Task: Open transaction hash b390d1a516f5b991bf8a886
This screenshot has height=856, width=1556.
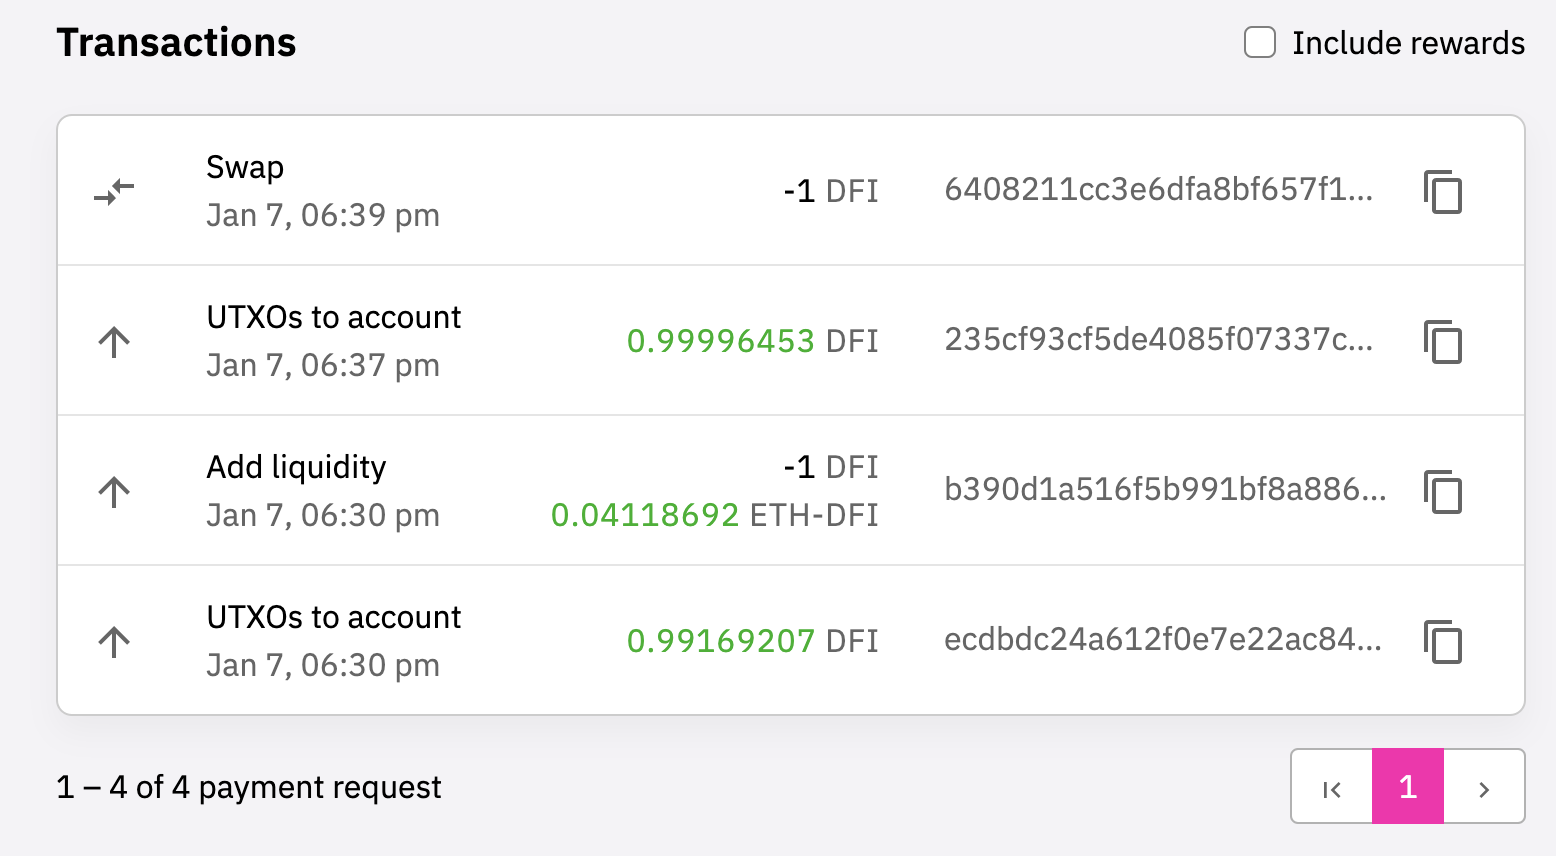Action: click(1165, 489)
